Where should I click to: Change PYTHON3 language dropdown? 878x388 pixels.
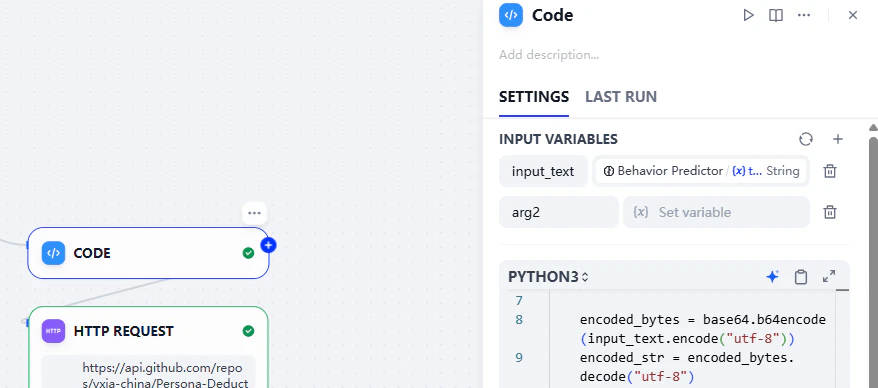point(548,277)
